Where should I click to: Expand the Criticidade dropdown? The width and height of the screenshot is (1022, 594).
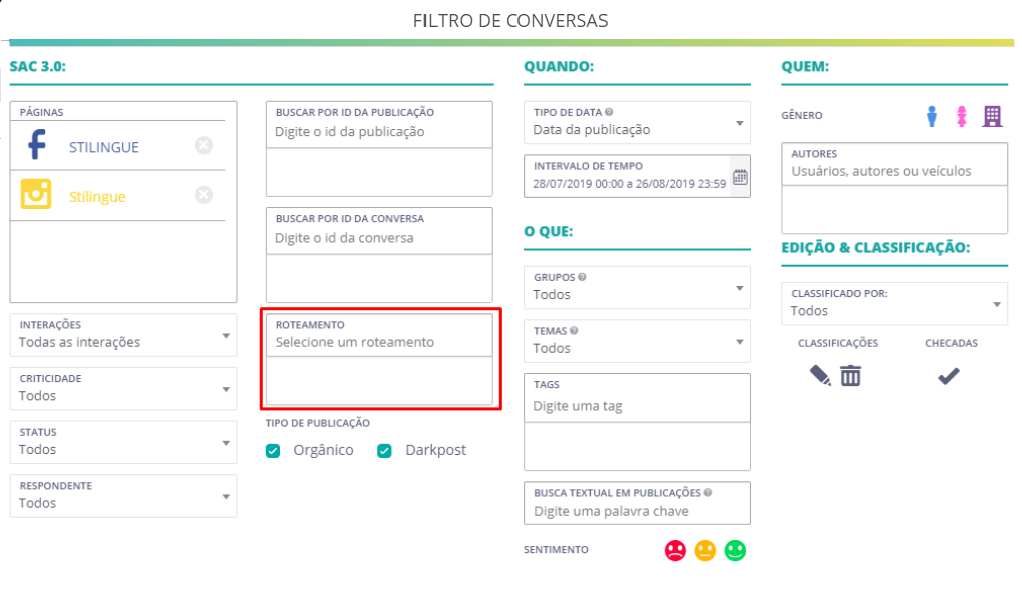click(x=123, y=389)
